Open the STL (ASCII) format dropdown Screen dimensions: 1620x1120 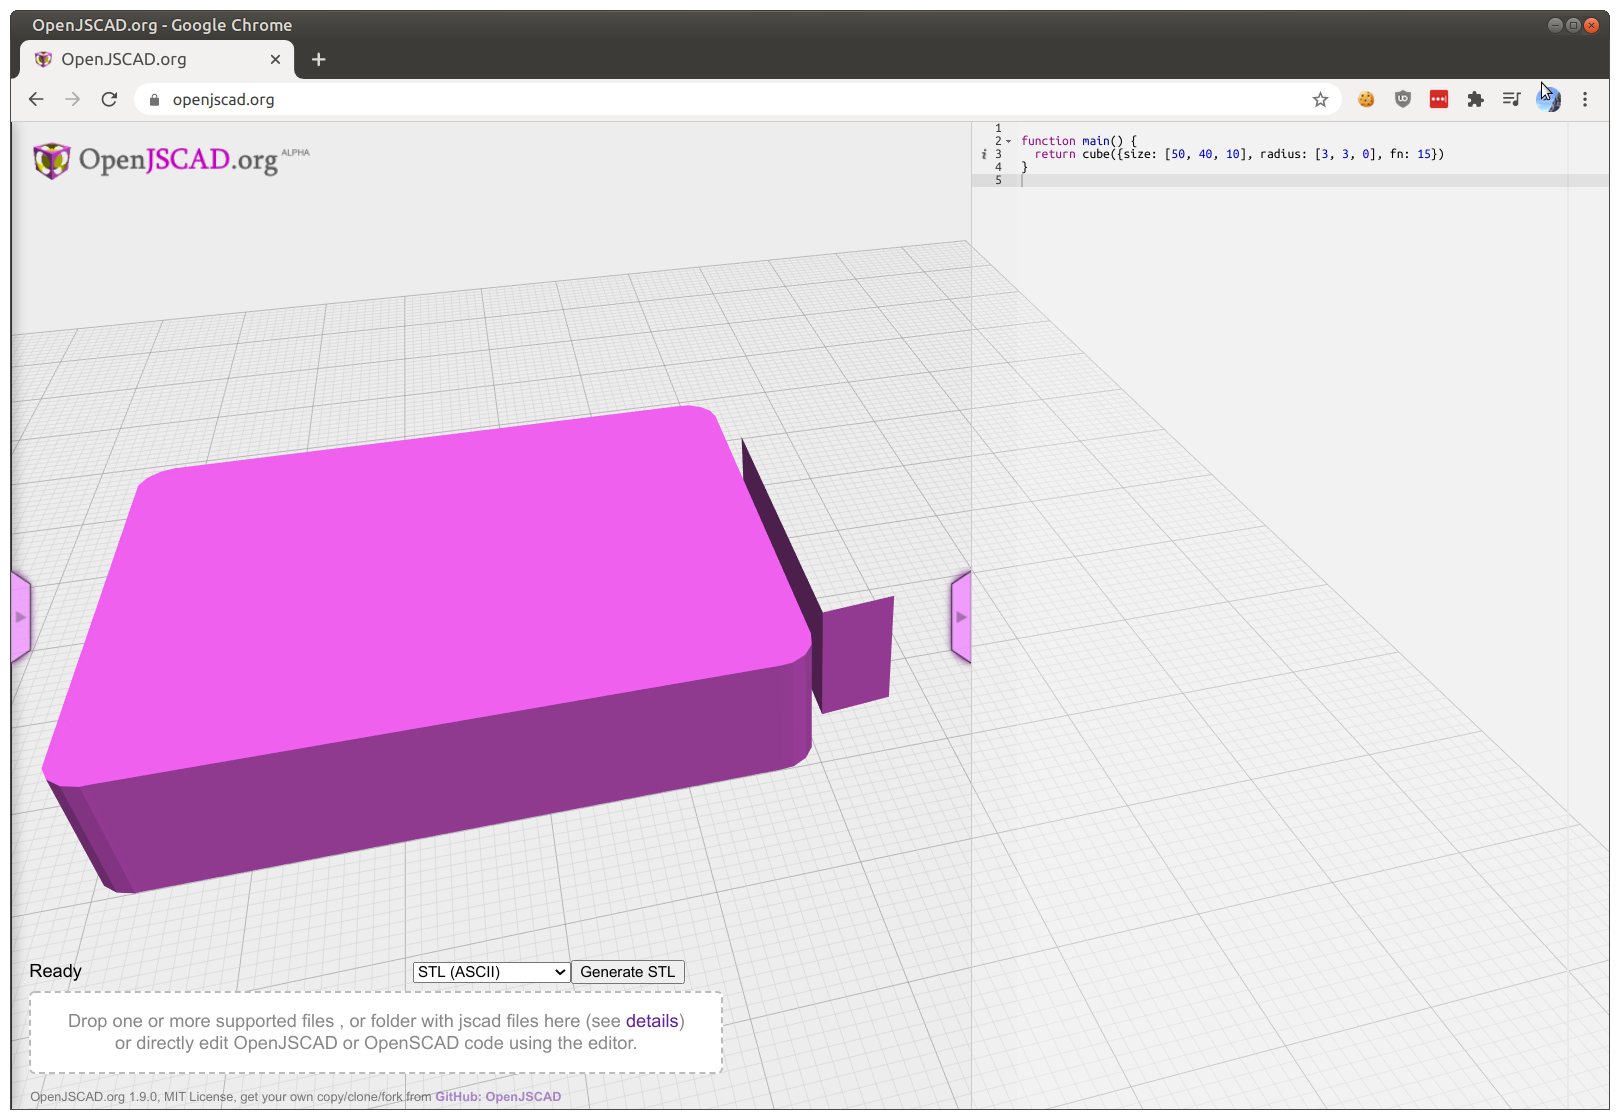[490, 971]
